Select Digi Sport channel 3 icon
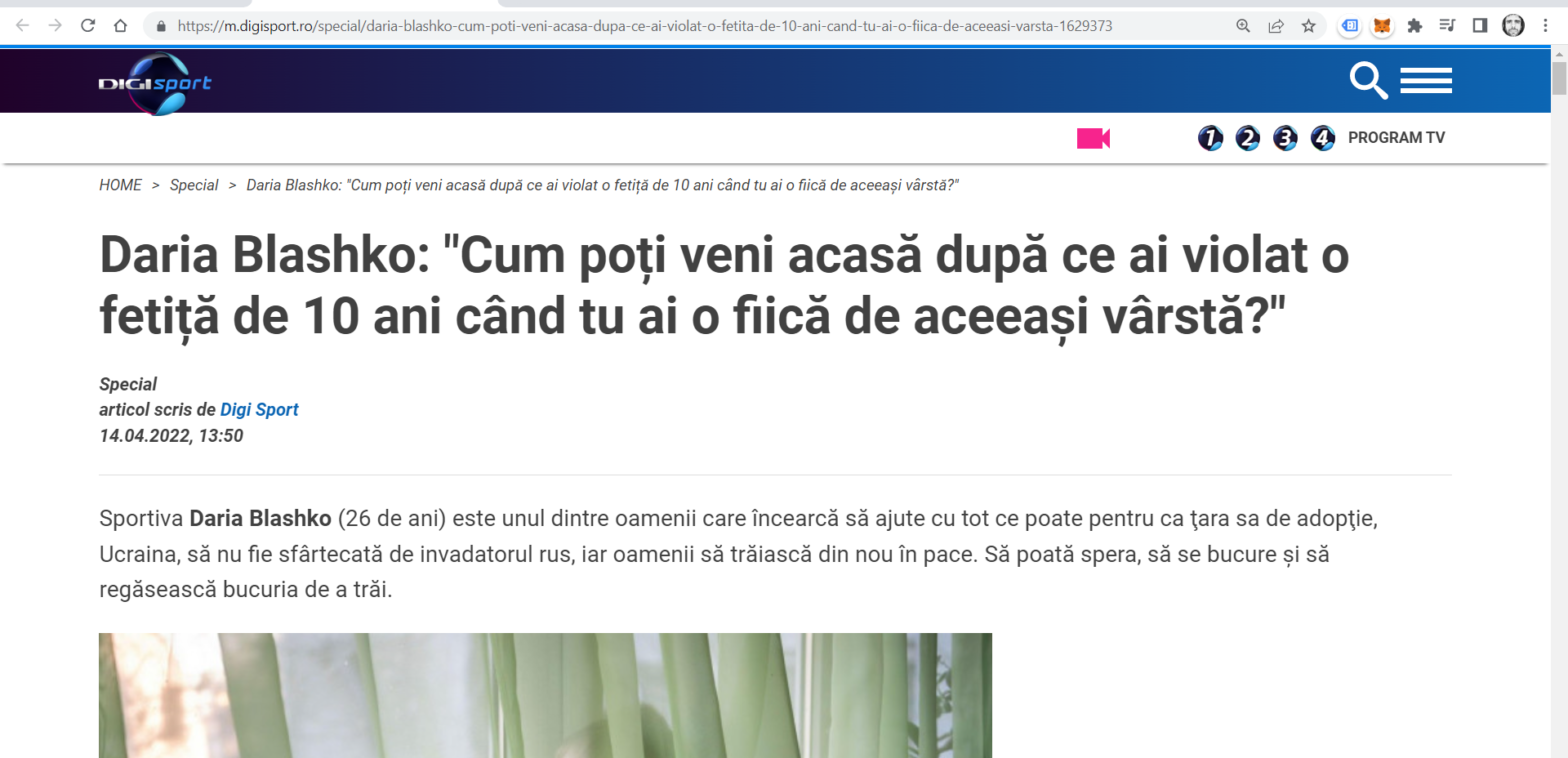The width and height of the screenshot is (1568, 758). tap(1285, 138)
